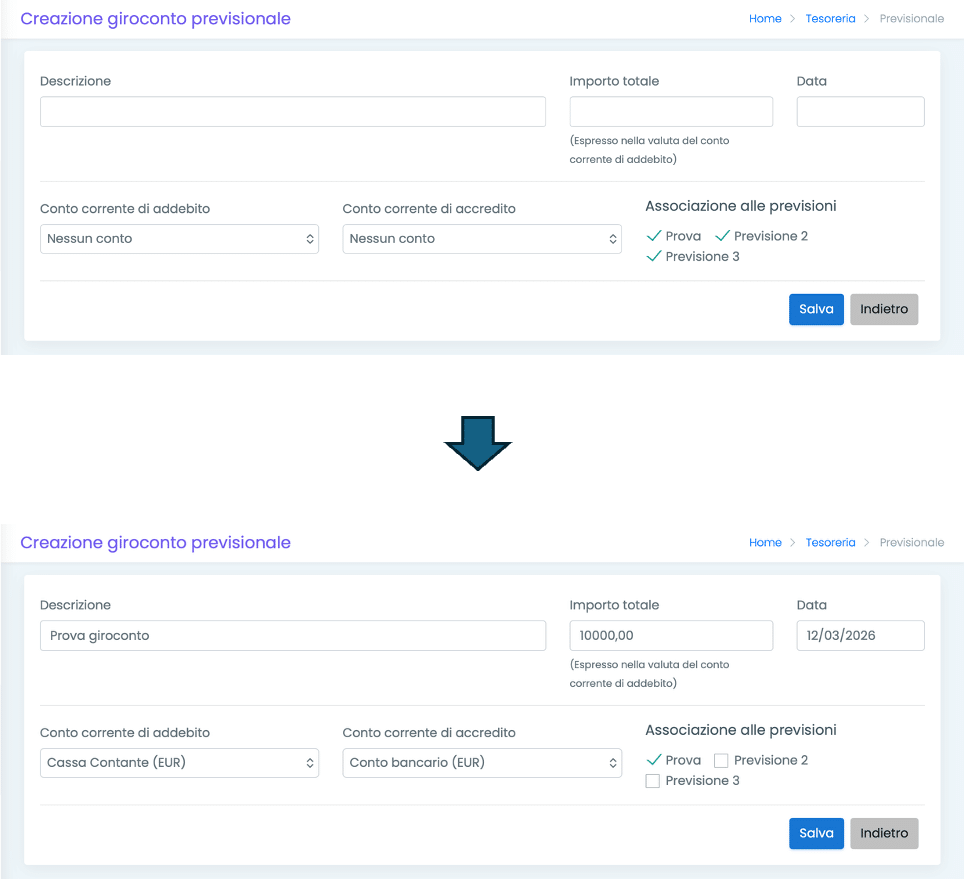Click the large blue downward arrow
This screenshot has height=880, width=964.
coord(478,441)
